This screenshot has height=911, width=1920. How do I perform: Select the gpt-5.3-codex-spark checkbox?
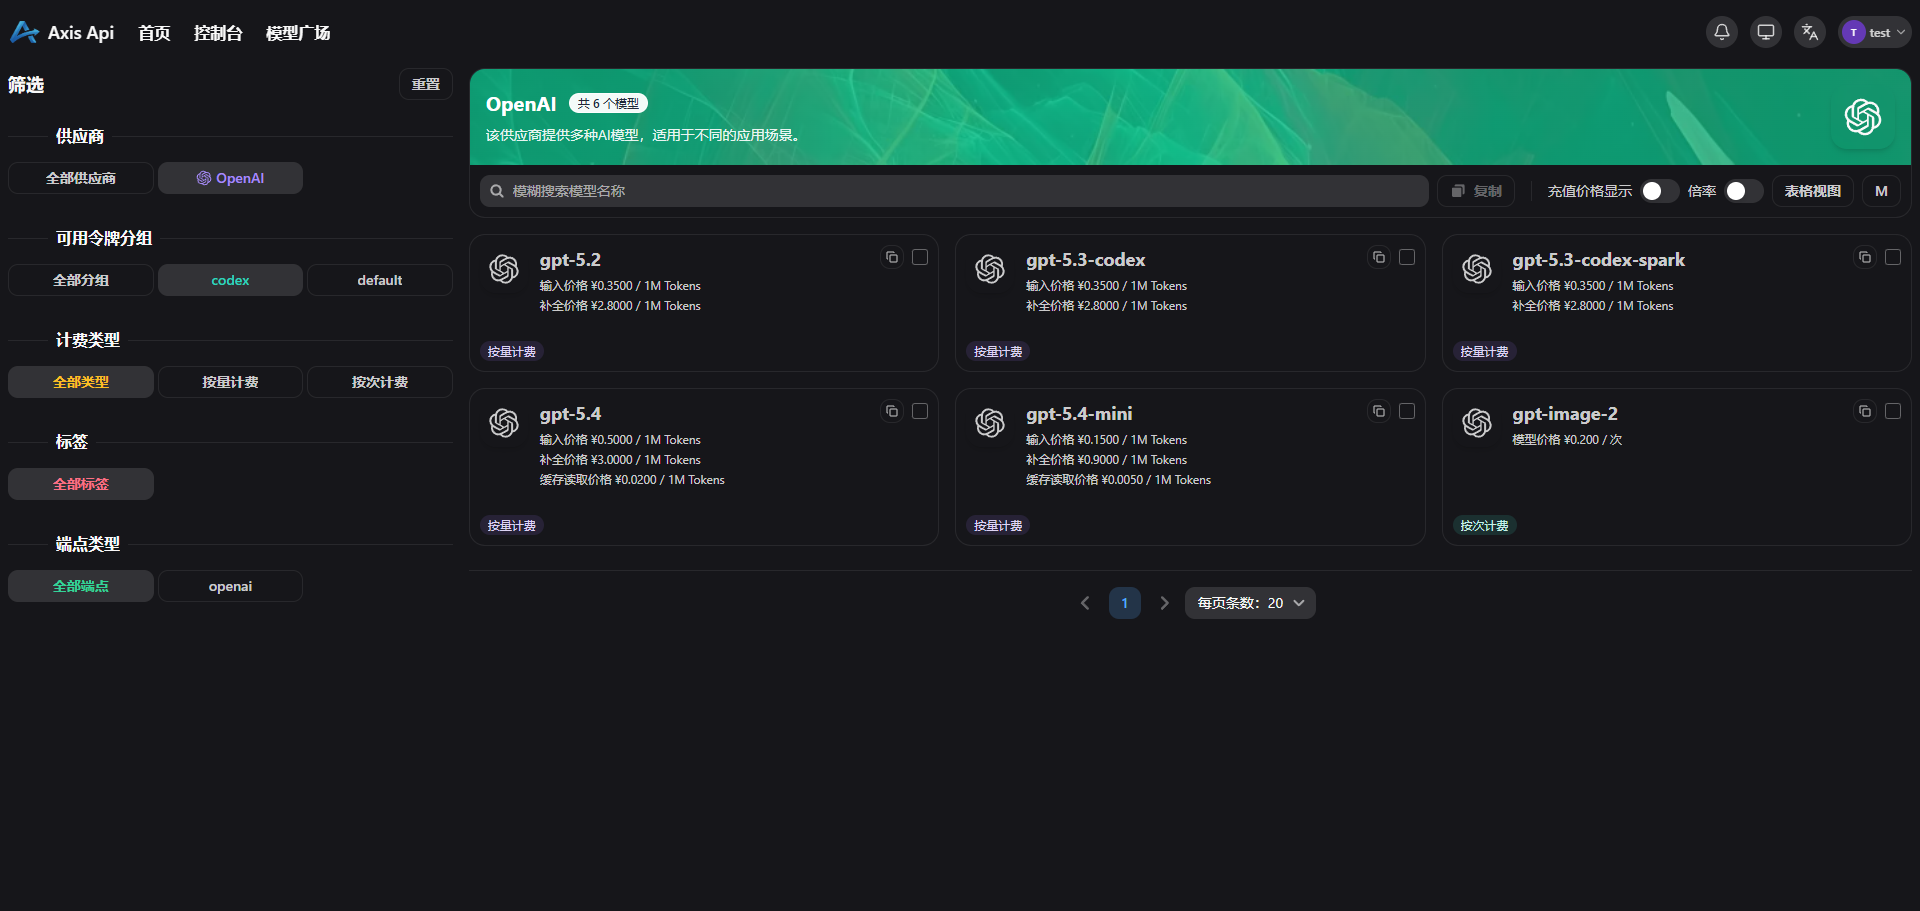[1892, 257]
